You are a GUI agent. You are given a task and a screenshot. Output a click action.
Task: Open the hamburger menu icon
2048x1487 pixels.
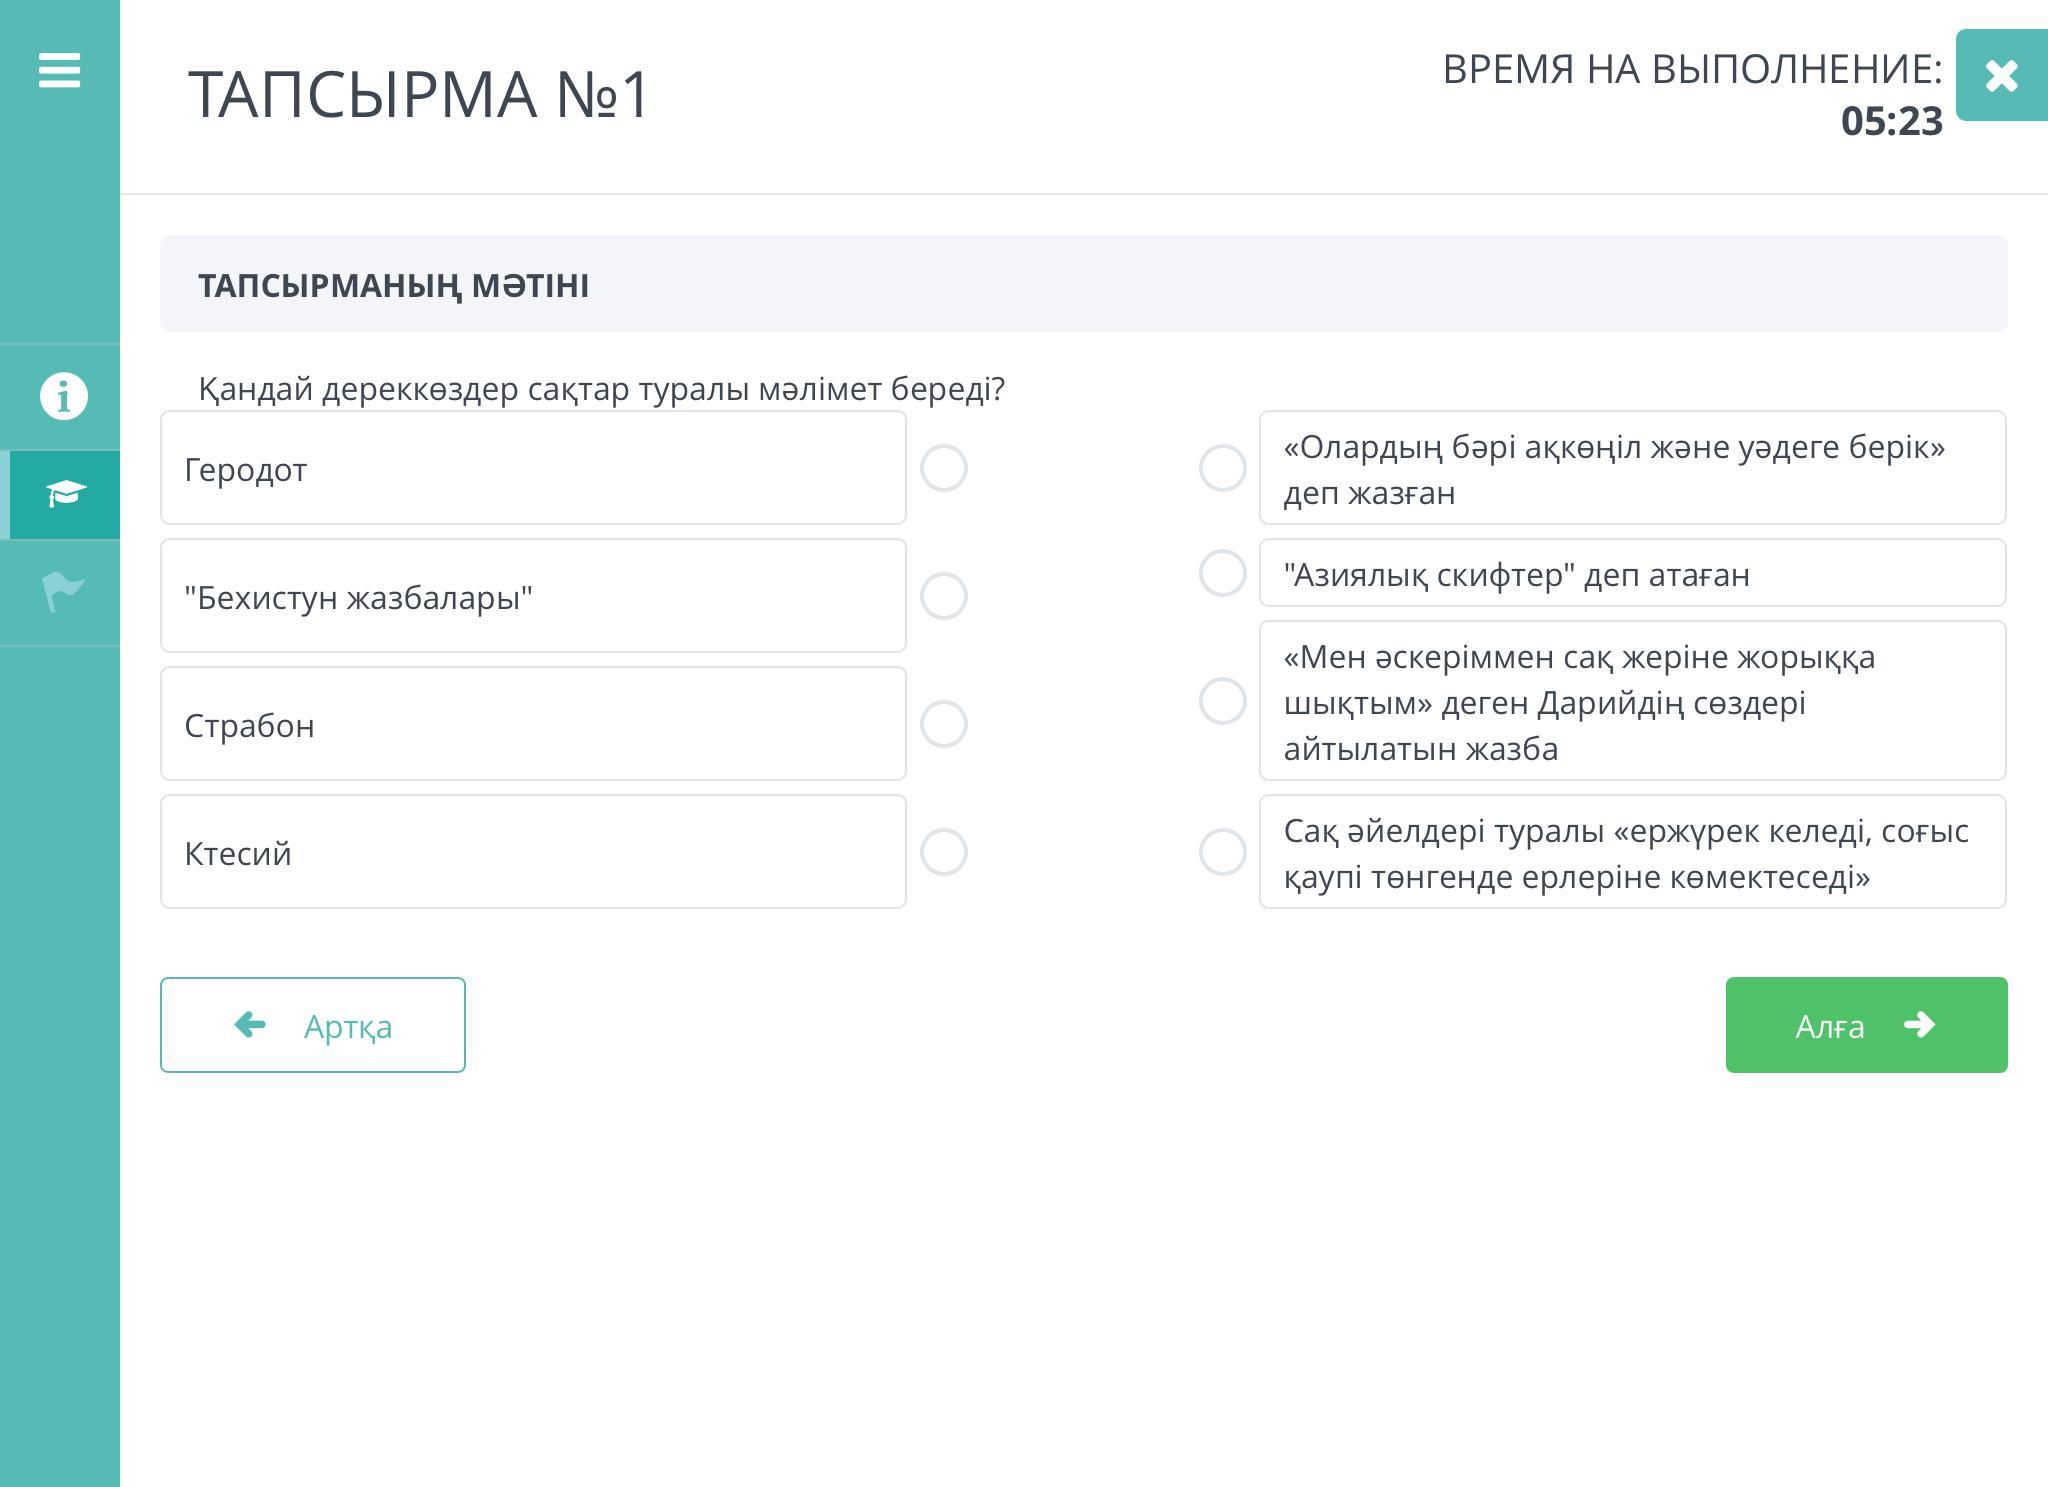point(59,71)
